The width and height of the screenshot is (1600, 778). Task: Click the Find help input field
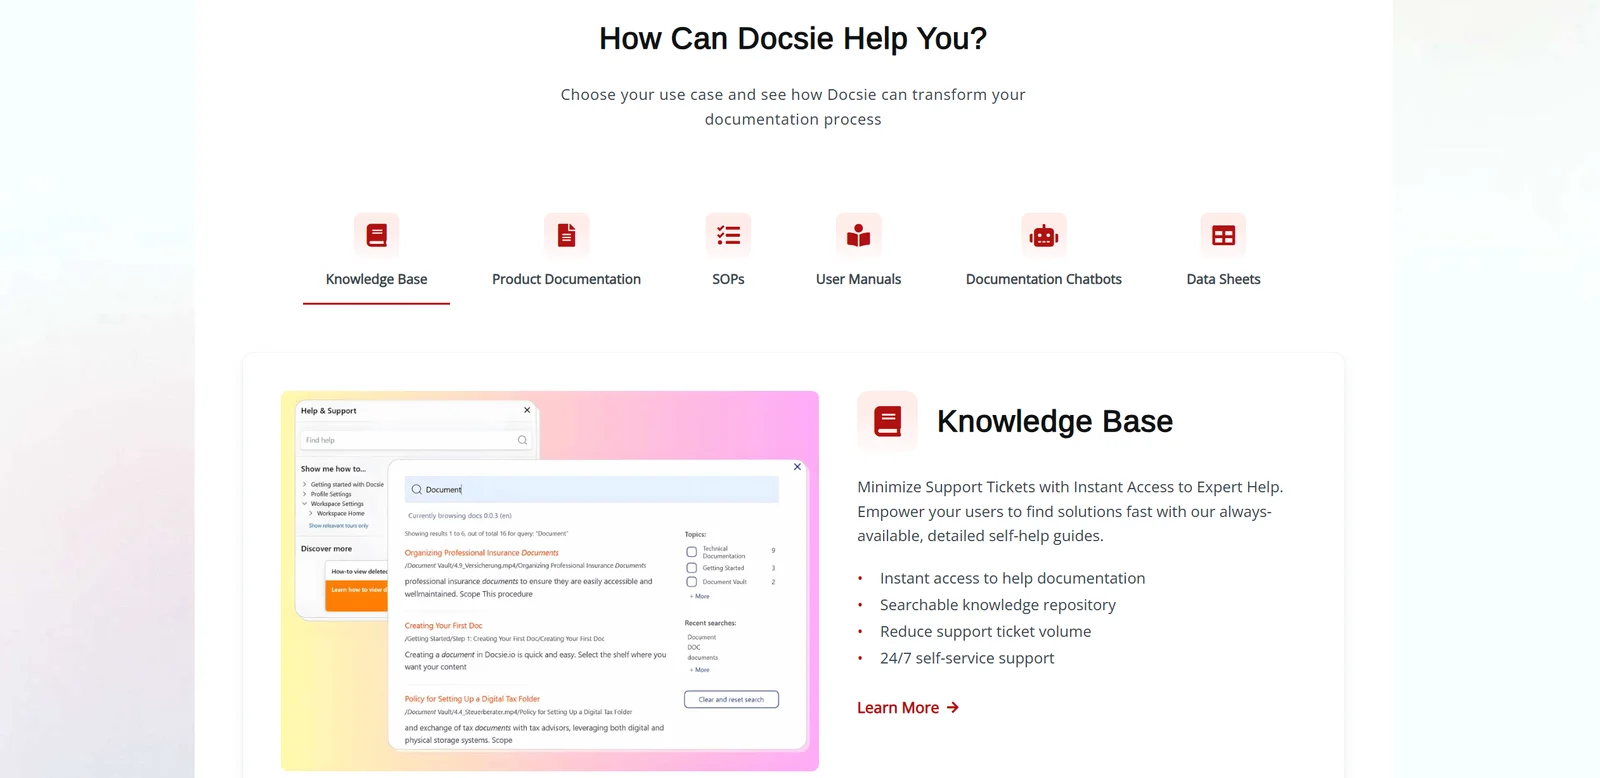[x=416, y=440]
